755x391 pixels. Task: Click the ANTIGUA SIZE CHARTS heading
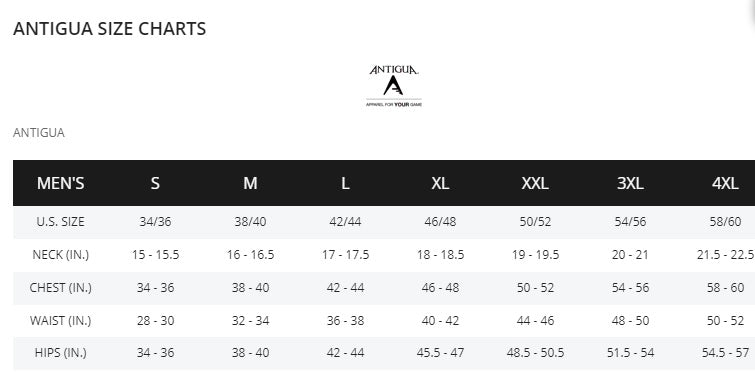click(x=109, y=29)
